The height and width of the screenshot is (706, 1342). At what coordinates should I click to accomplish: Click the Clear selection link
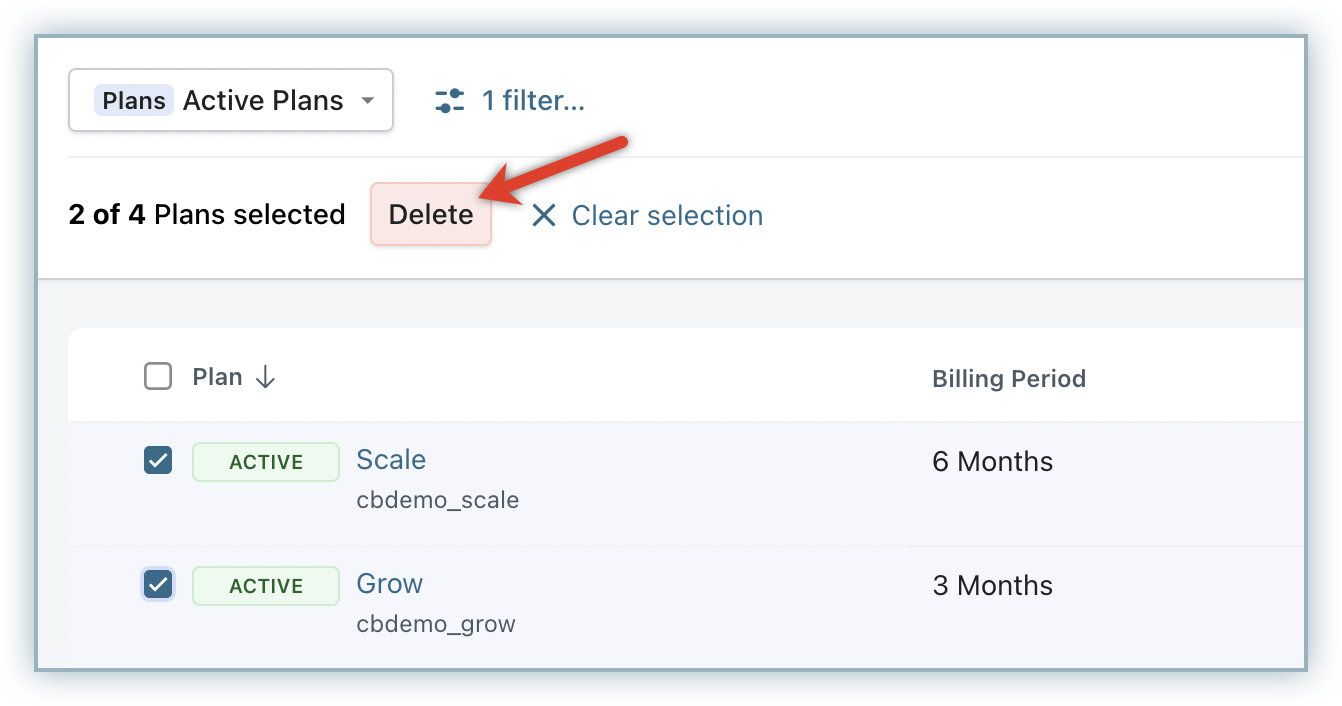[x=667, y=215]
